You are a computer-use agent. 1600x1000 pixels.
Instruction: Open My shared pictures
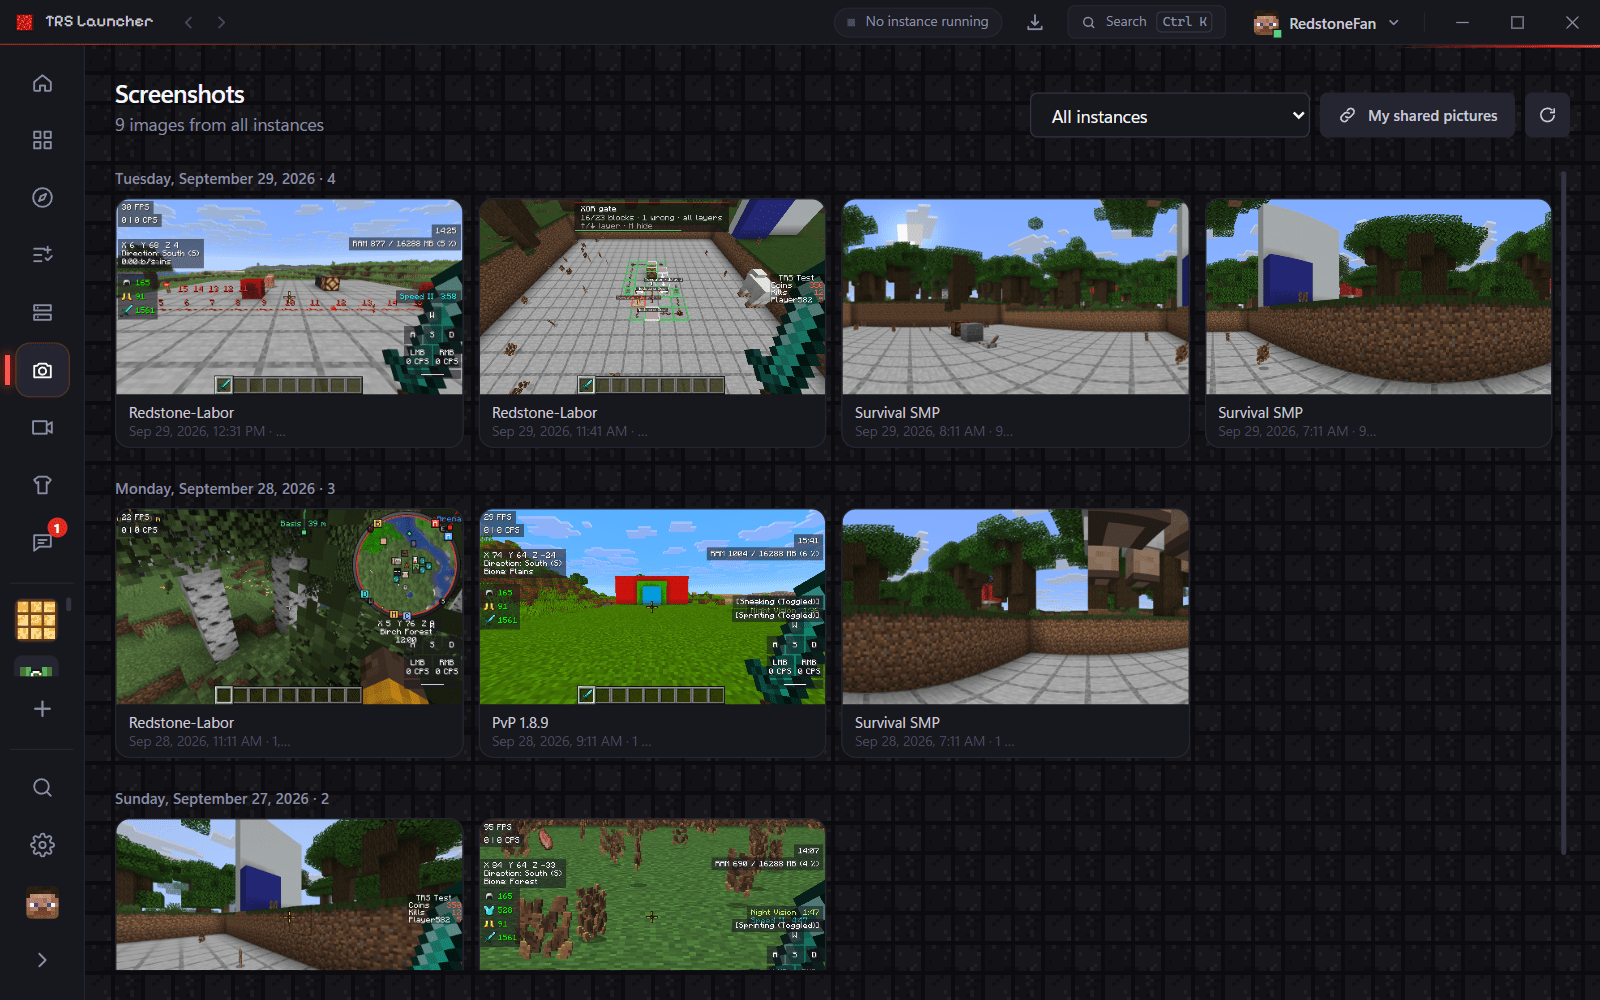[x=1418, y=116]
